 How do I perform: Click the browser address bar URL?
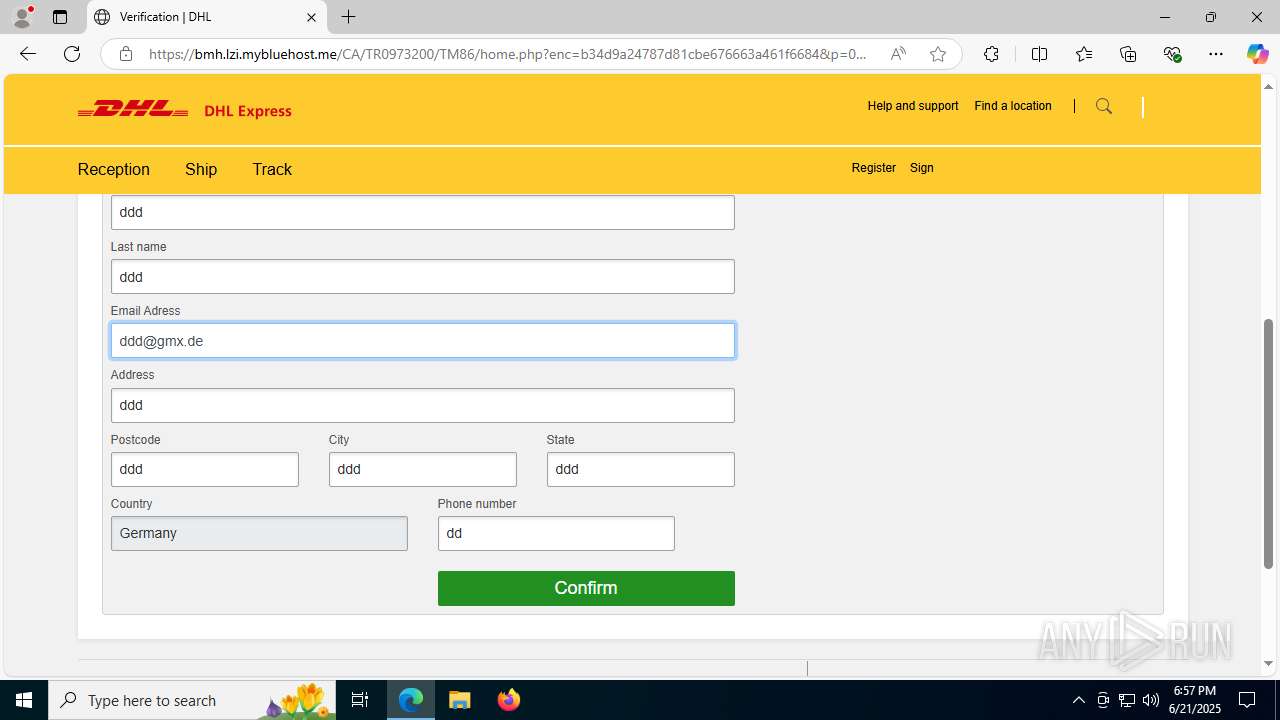point(508,54)
